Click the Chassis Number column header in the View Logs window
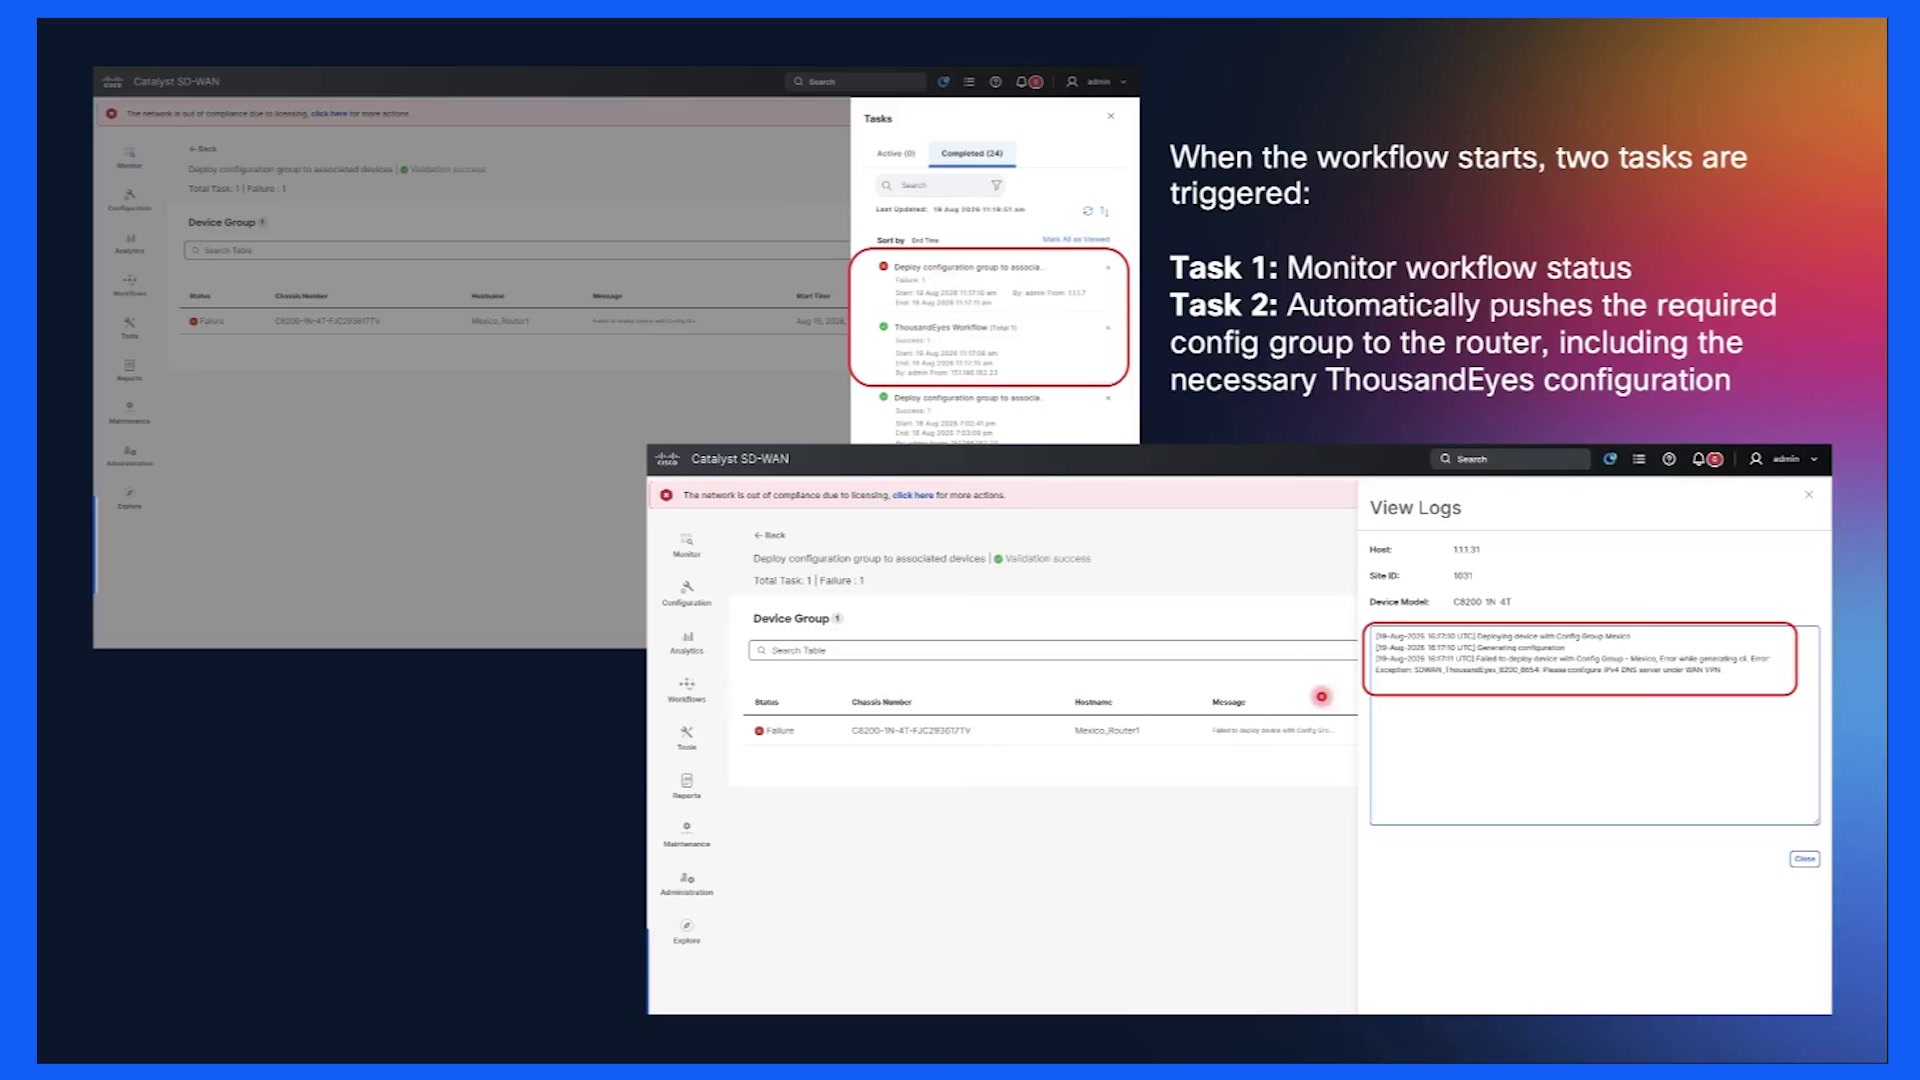The height and width of the screenshot is (1080, 1920). [881, 702]
